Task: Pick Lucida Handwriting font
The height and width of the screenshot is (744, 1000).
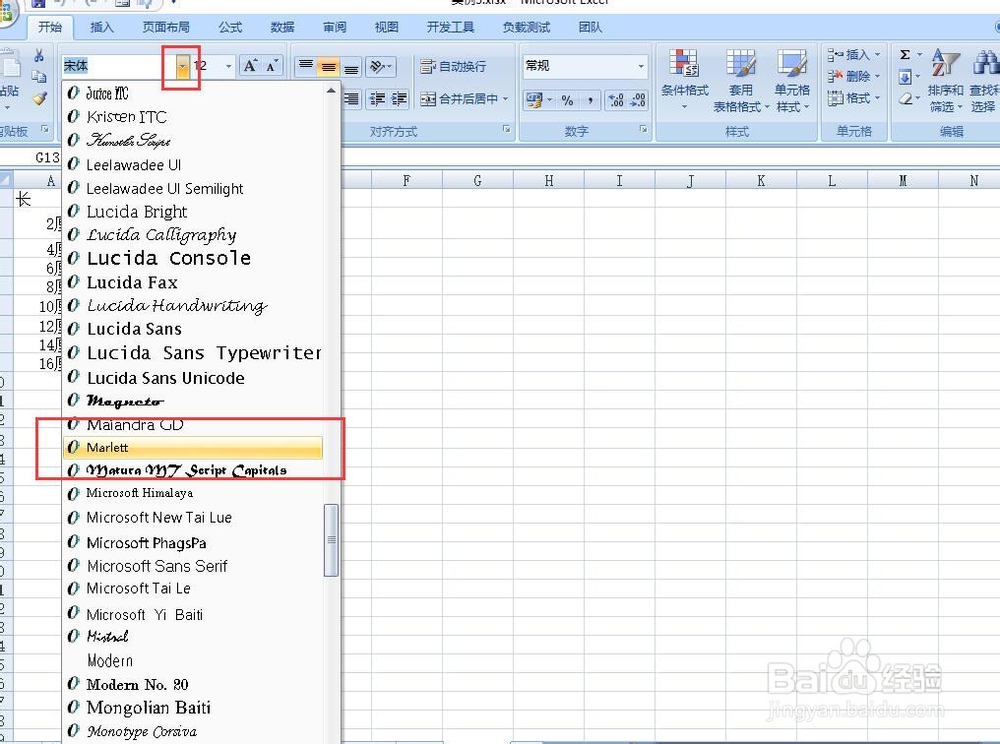Action: click(x=193, y=305)
